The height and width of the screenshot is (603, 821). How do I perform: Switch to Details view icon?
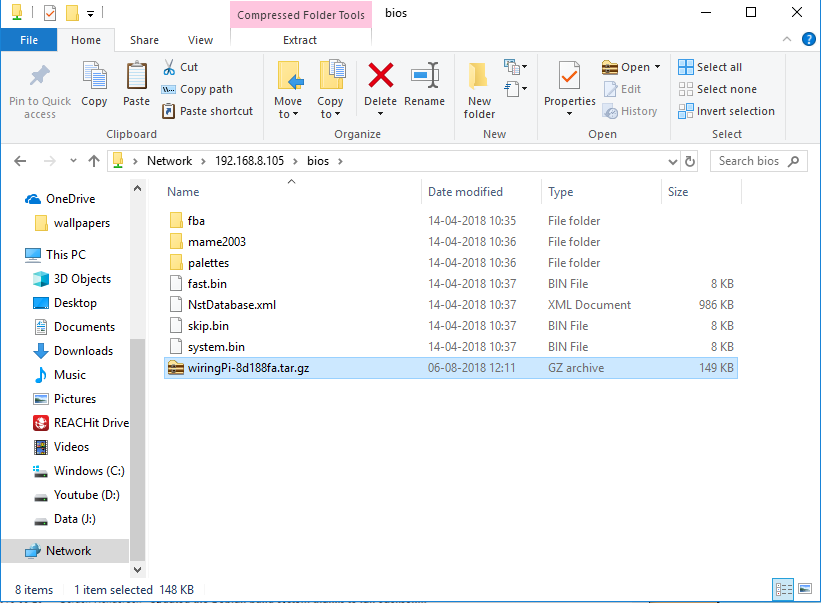[x=783, y=589]
